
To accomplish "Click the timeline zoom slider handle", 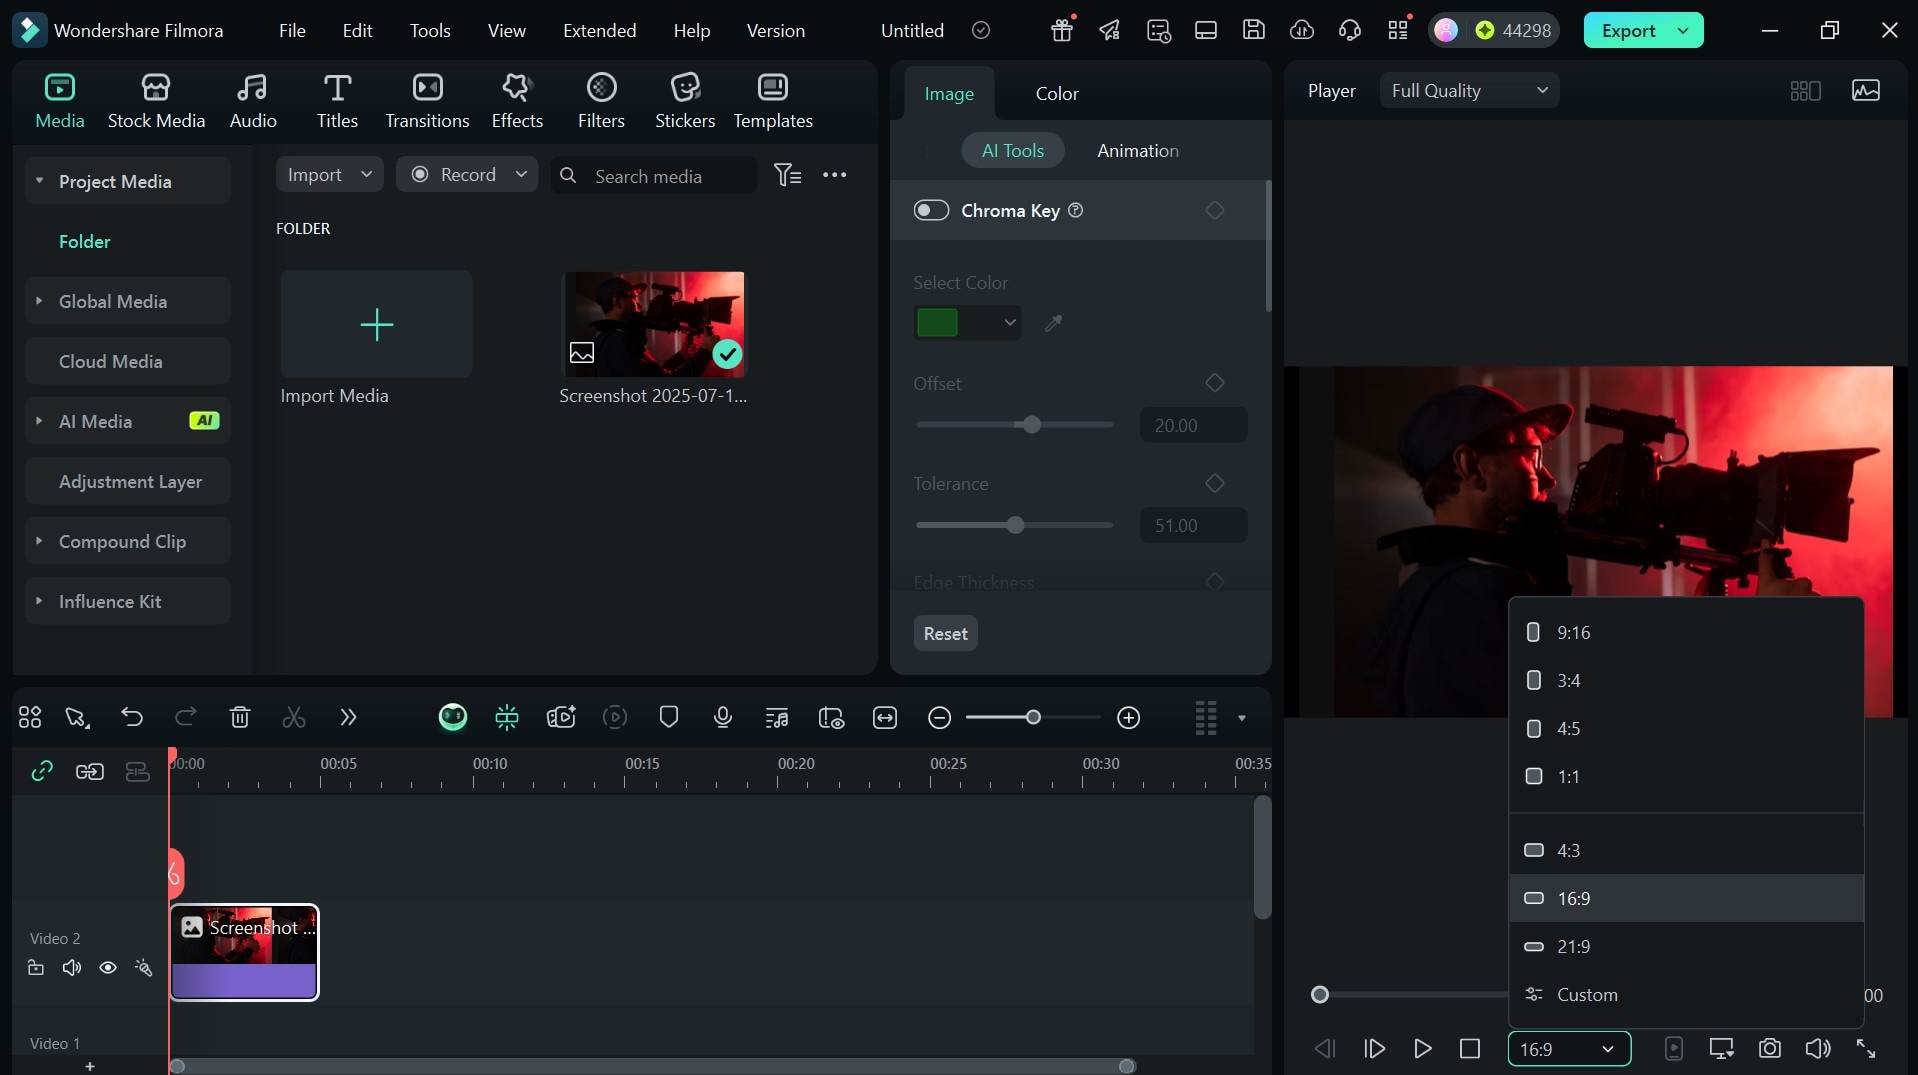I will tap(1033, 717).
